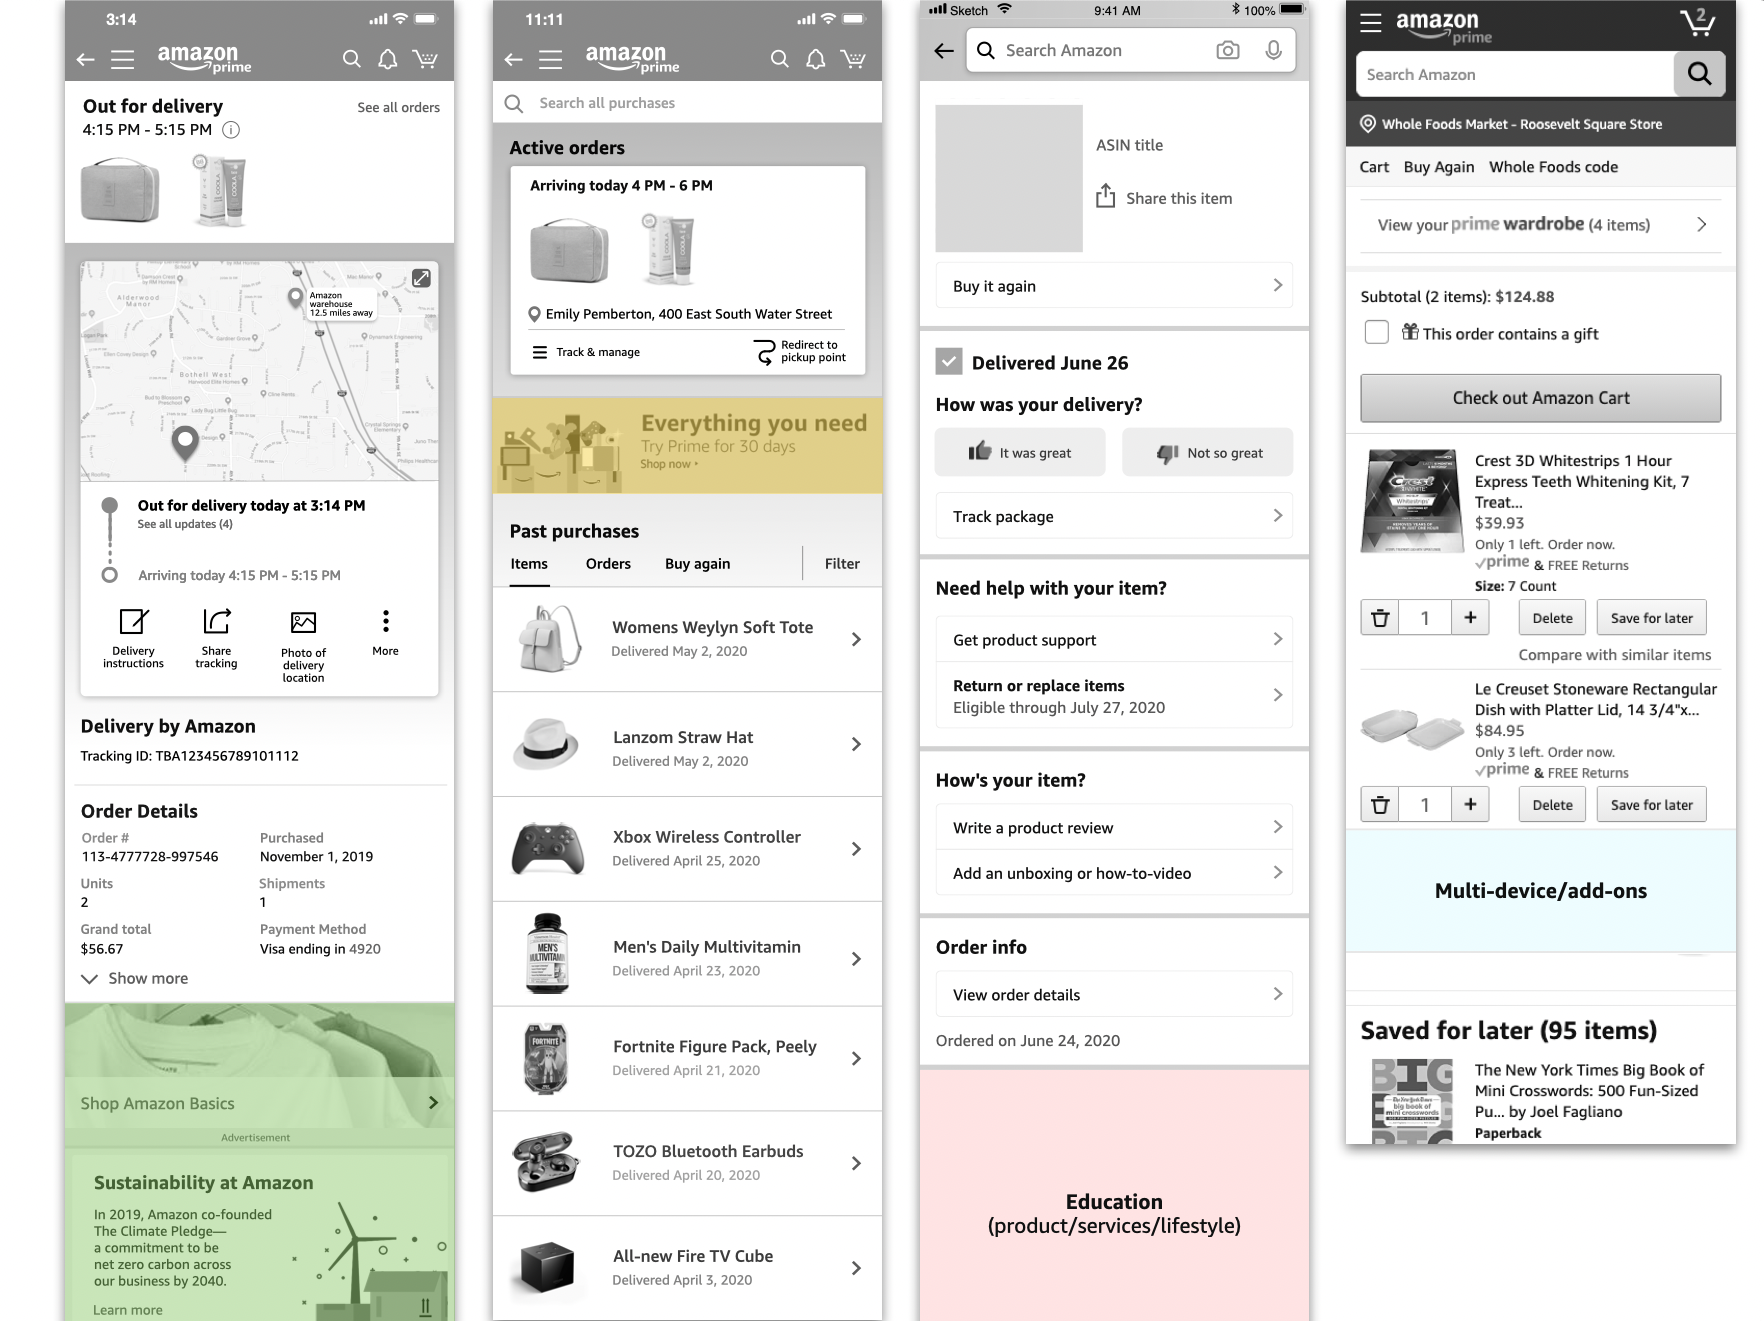Viewport: 1764px width, 1321px height.
Task: Open View your prime wardrobe row
Action: [1540, 224]
